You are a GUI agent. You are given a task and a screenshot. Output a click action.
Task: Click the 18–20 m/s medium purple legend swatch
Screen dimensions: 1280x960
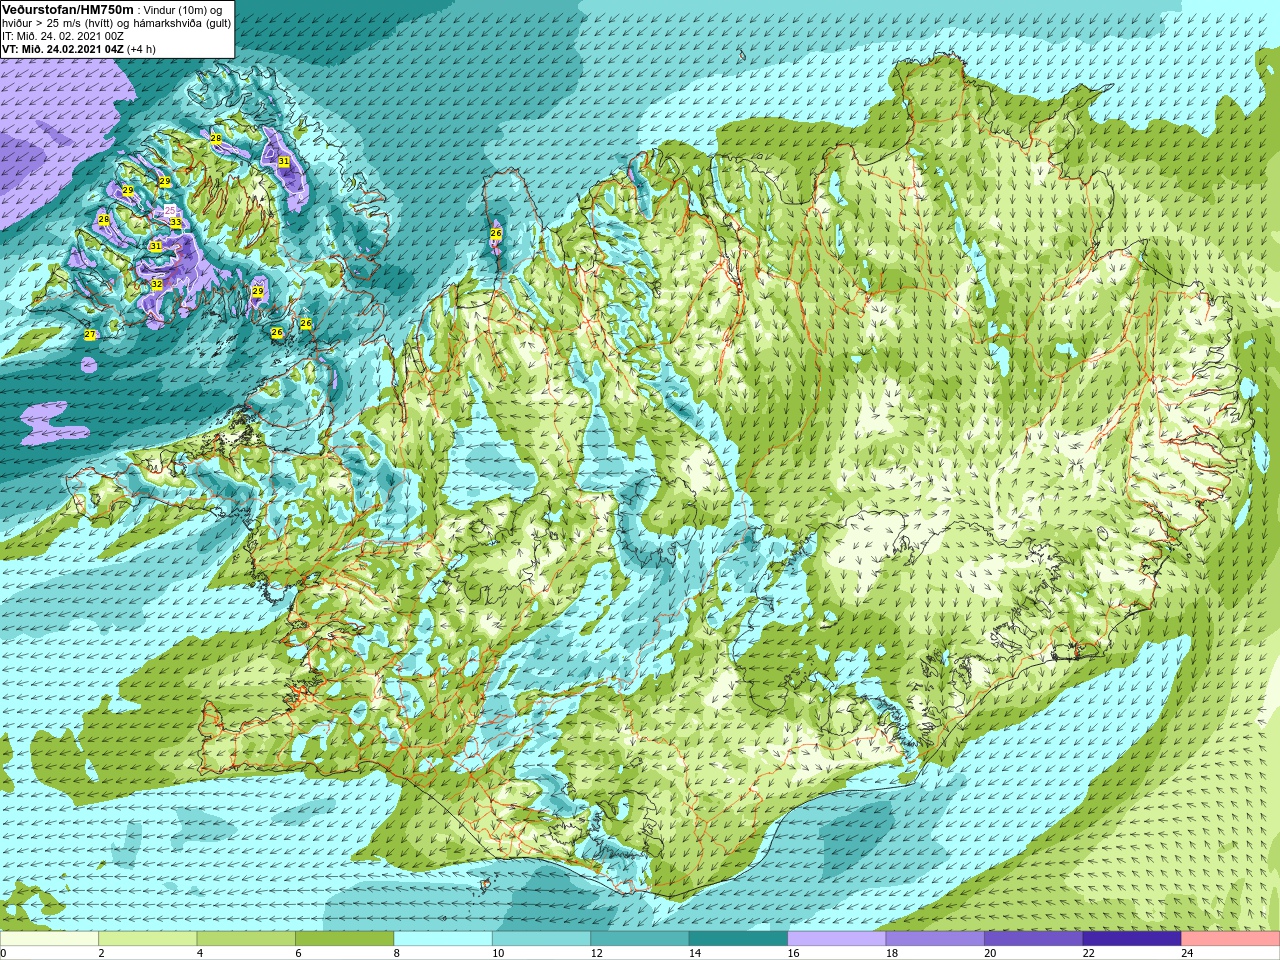click(x=935, y=939)
